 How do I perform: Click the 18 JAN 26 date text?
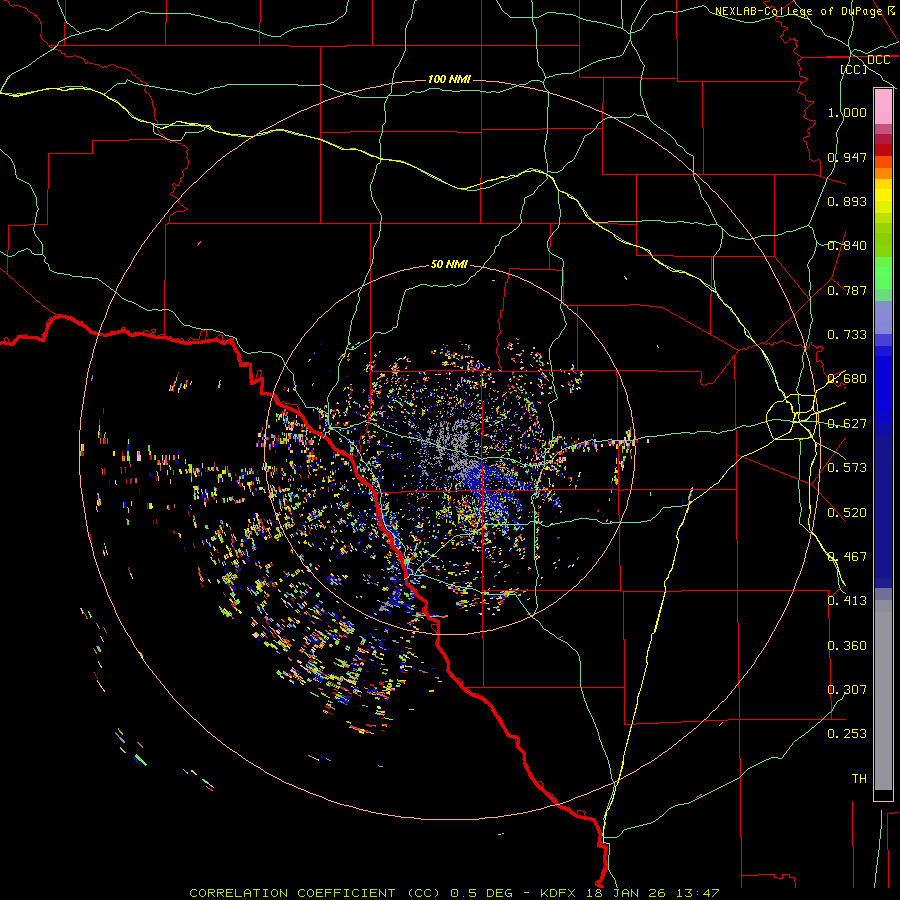(627, 893)
